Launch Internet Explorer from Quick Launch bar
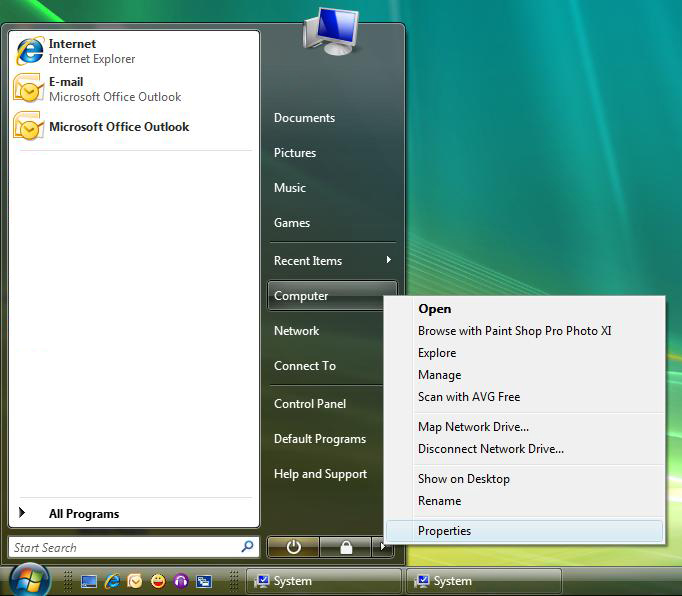Screen dimensions: 682x596 [112, 581]
